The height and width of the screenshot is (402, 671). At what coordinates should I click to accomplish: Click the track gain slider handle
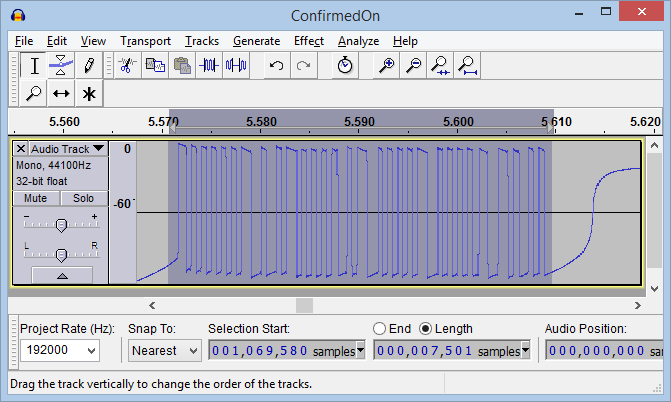coord(61,225)
